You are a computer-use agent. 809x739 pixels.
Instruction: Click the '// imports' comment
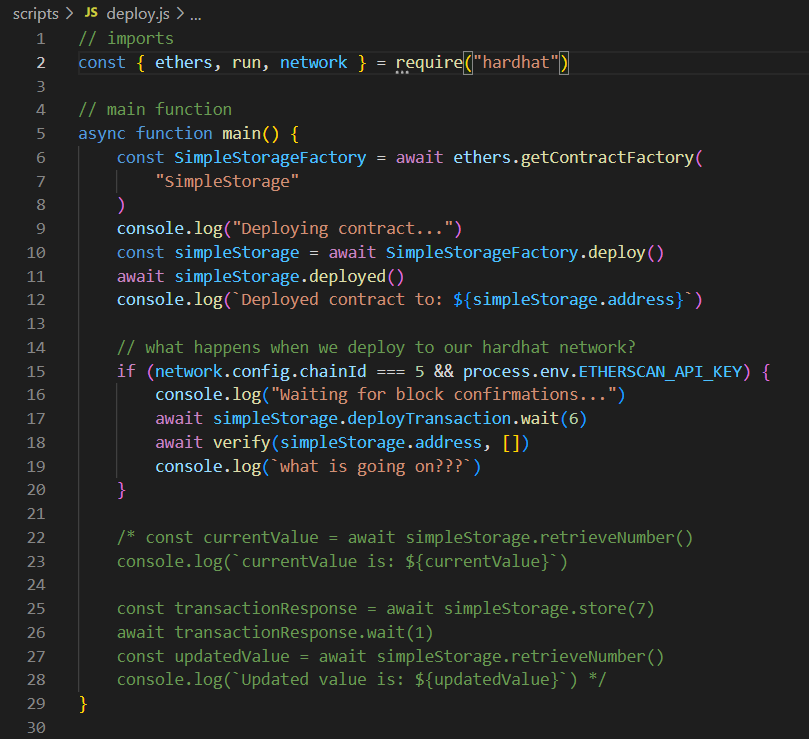(126, 39)
